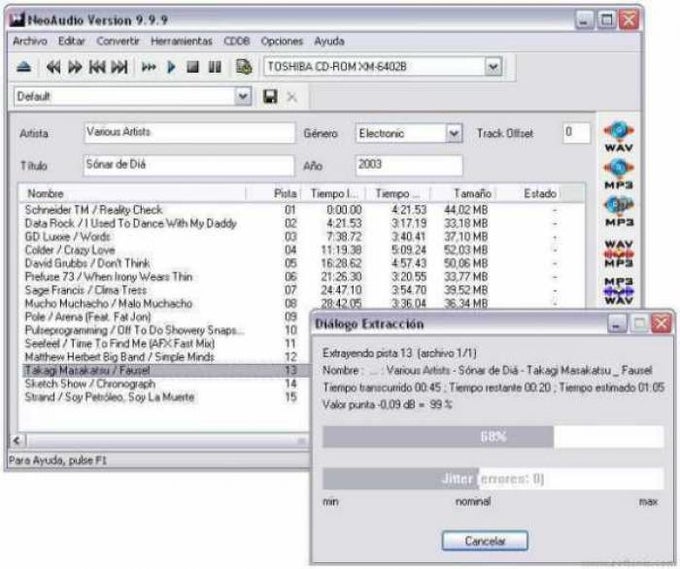
Task: Maximize the NeoAudio main window
Action: click(x=607, y=20)
